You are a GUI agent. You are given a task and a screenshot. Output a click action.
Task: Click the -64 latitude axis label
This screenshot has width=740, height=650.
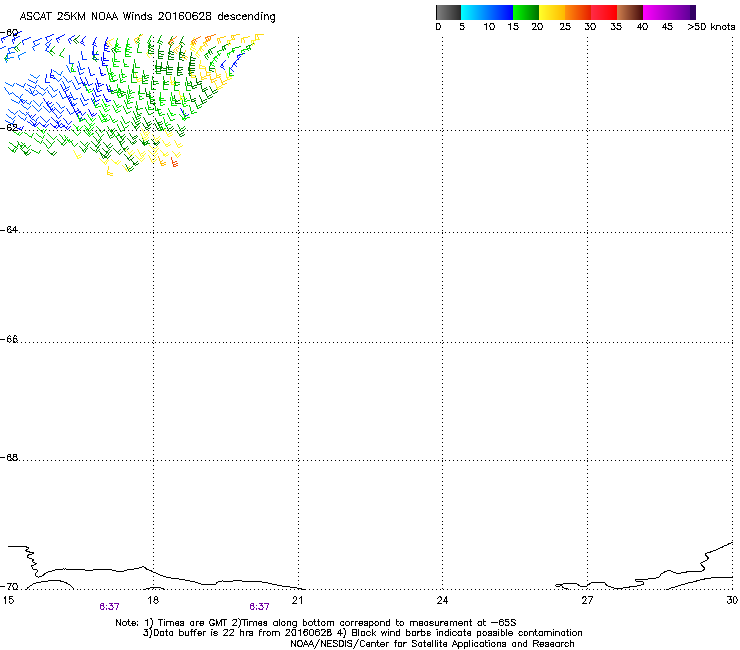click(x=9, y=229)
